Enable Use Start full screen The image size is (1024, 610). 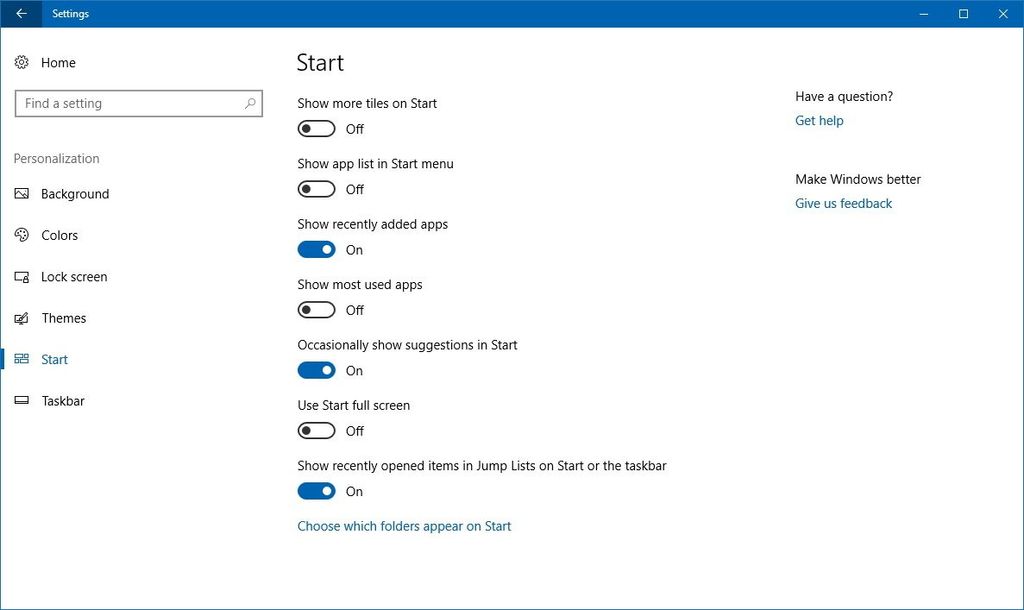[x=316, y=430]
